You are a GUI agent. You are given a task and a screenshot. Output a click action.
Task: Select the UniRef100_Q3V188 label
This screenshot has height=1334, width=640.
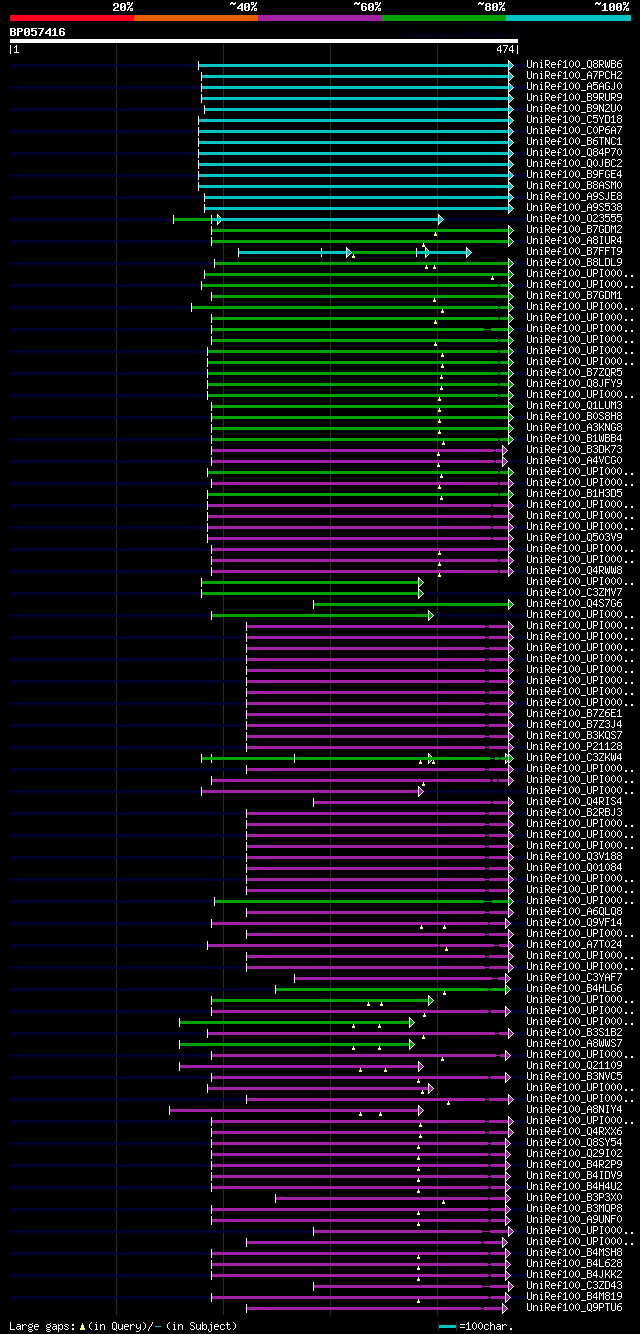pos(574,856)
